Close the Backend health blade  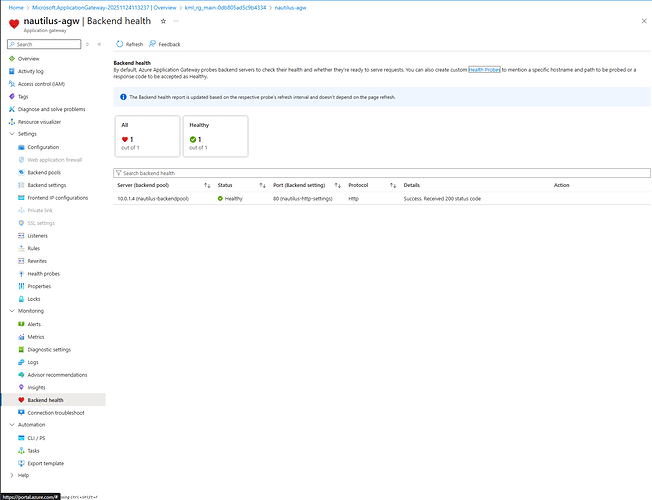tap(644, 21)
